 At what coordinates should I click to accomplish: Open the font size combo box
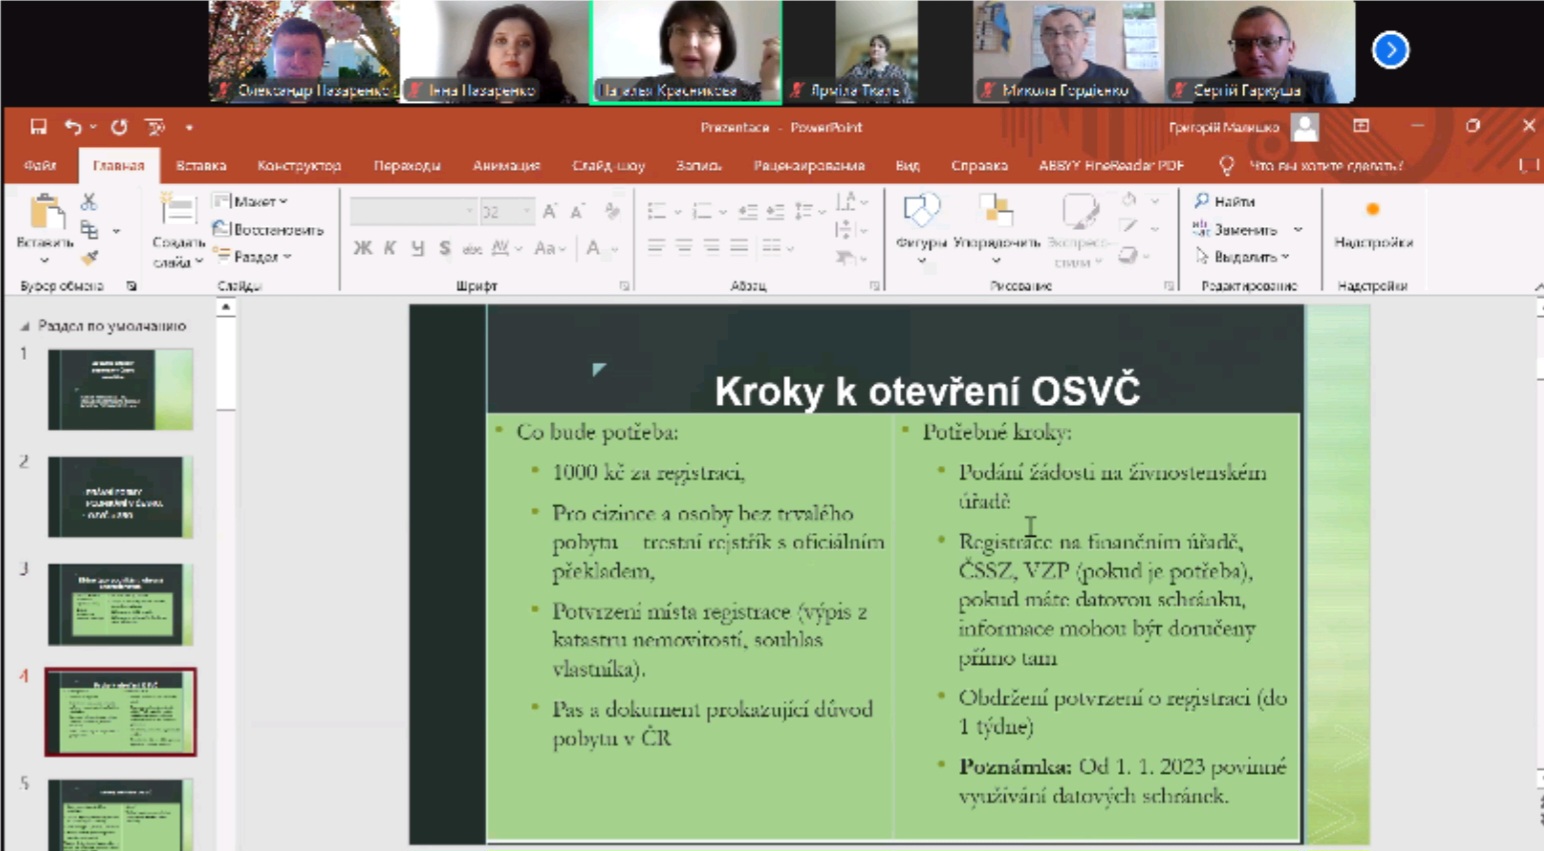point(506,212)
